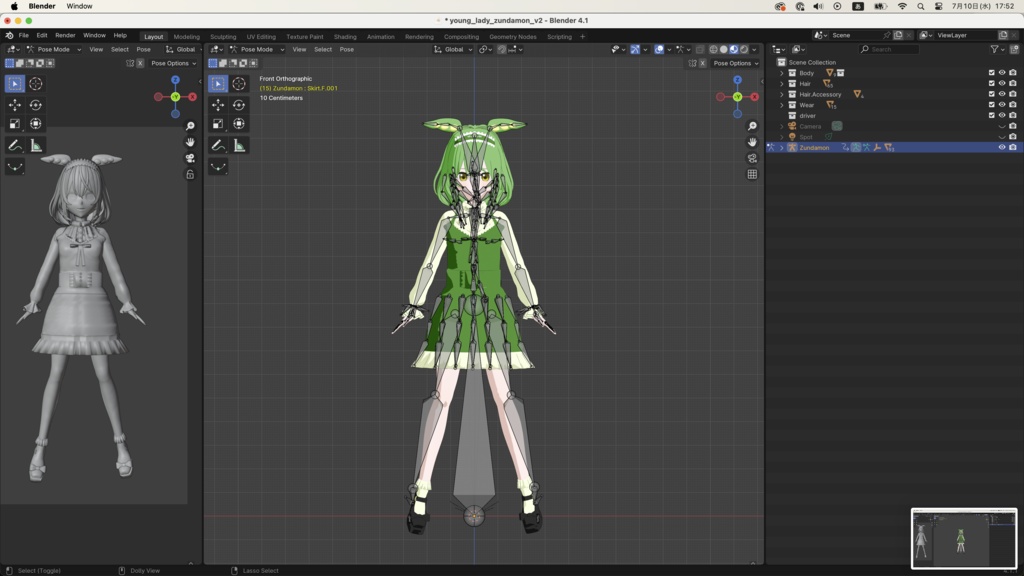
Task: Select the Breakdowner tool in the green-model viewport
Action: point(218,167)
